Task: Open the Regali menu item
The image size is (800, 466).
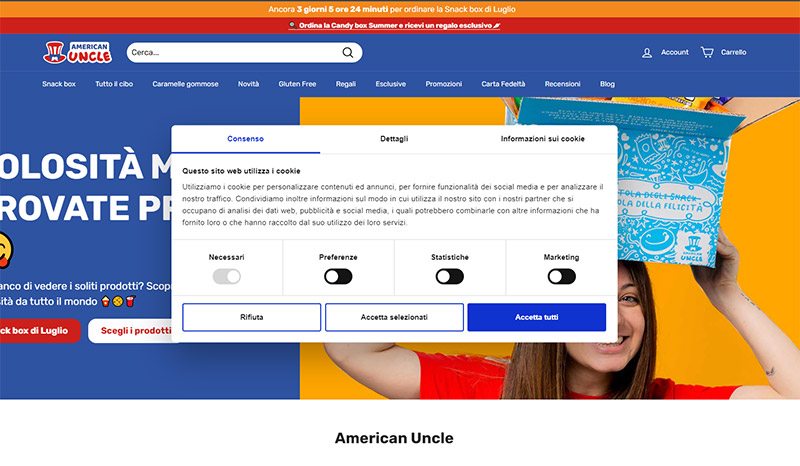Action: 346,84
